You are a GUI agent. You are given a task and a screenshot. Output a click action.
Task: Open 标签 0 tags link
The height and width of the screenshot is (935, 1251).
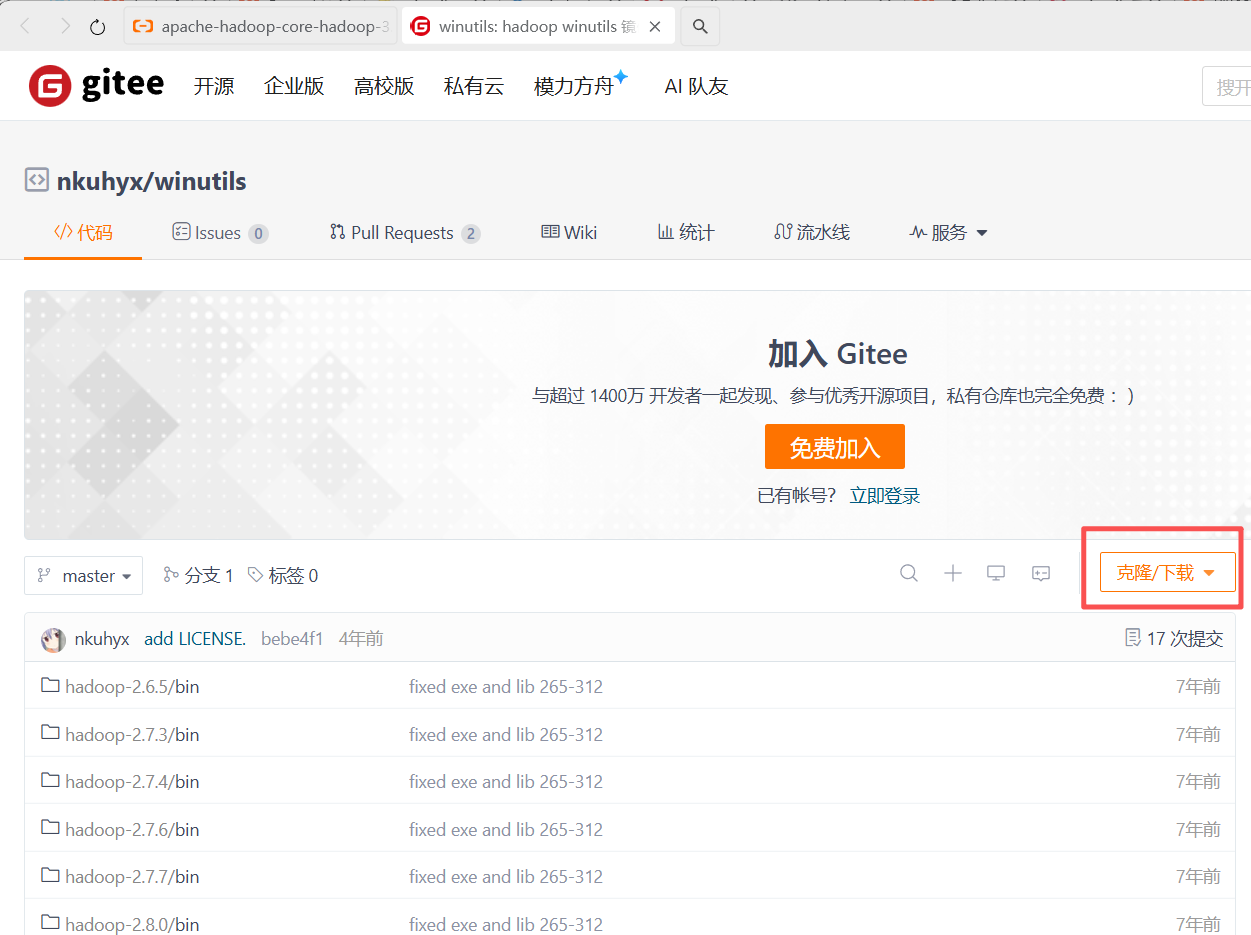[283, 576]
